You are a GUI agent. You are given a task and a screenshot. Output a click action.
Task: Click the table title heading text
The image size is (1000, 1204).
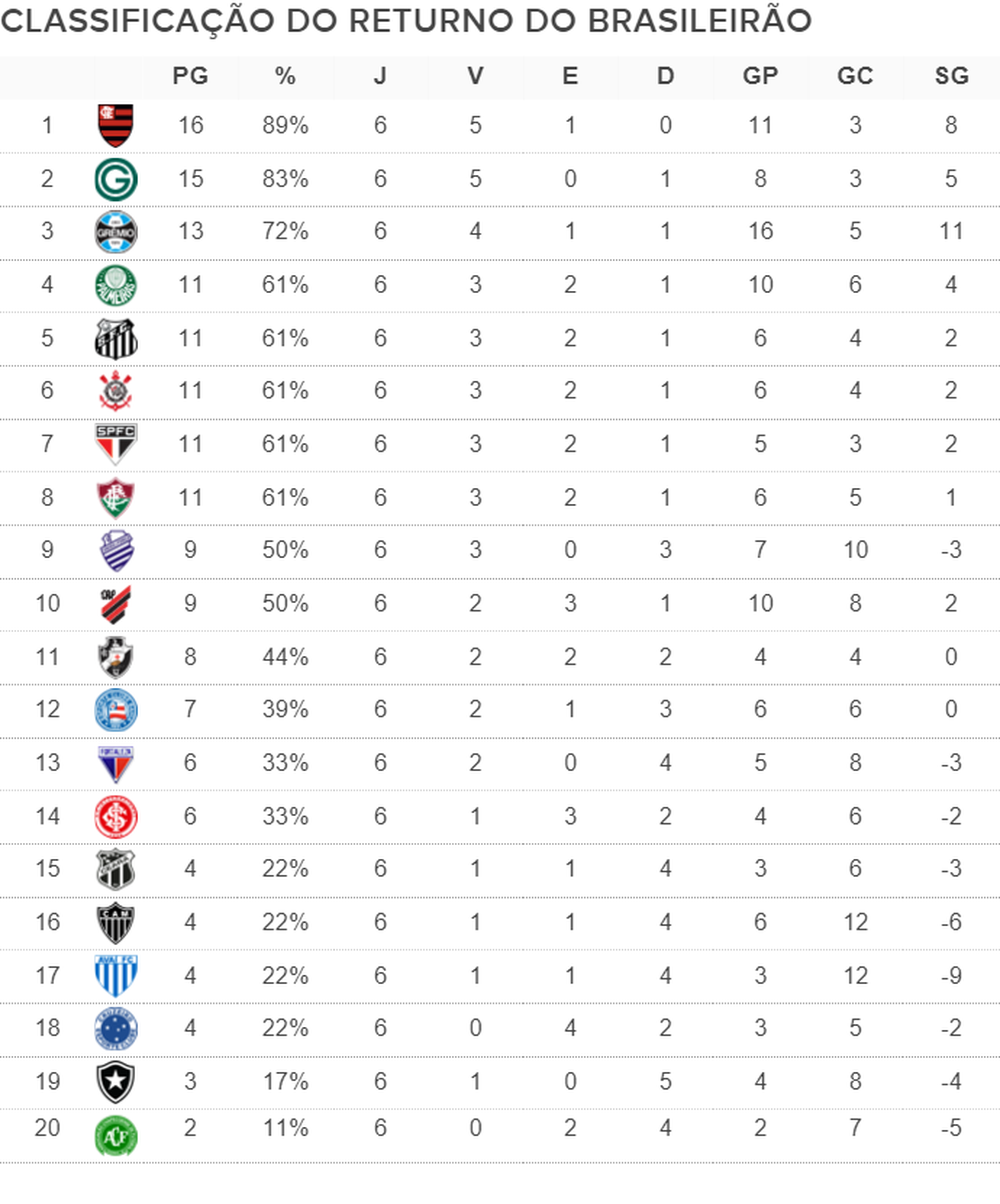click(x=406, y=23)
